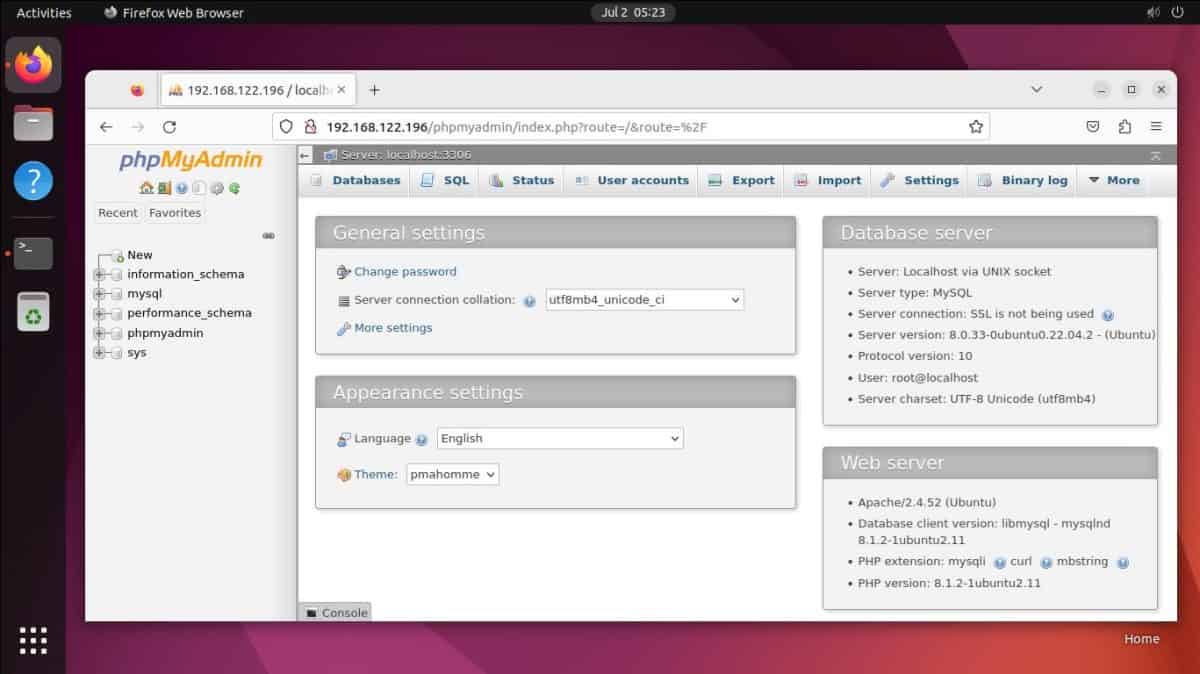Click the Binary log toolbar icon

983,180
